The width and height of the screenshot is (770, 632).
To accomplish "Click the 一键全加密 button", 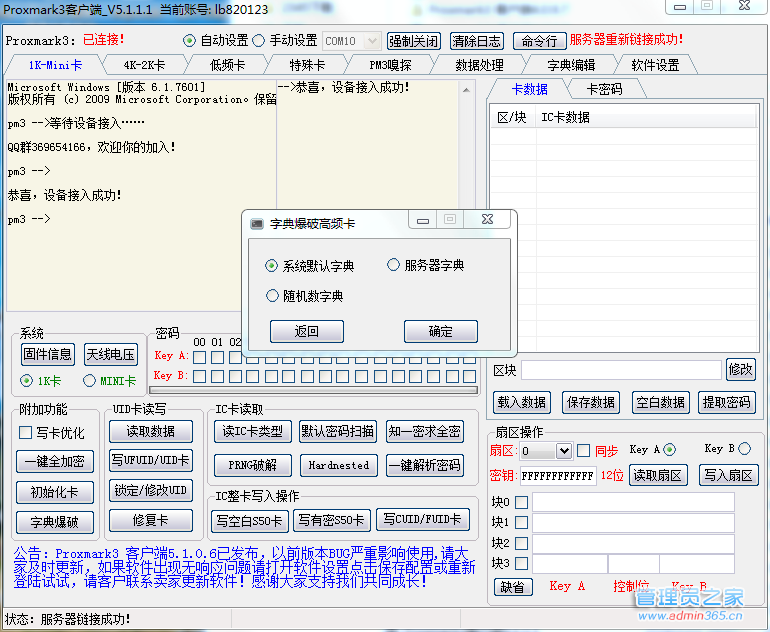I will [55, 462].
